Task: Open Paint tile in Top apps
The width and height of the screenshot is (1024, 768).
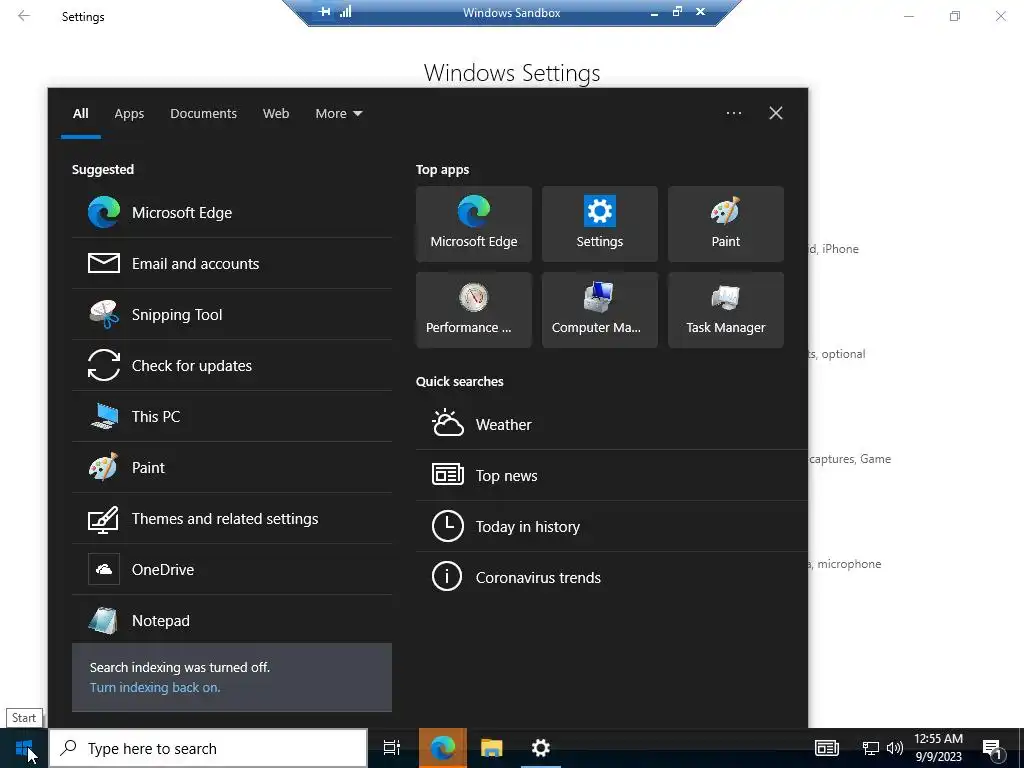Action: (x=726, y=224)
